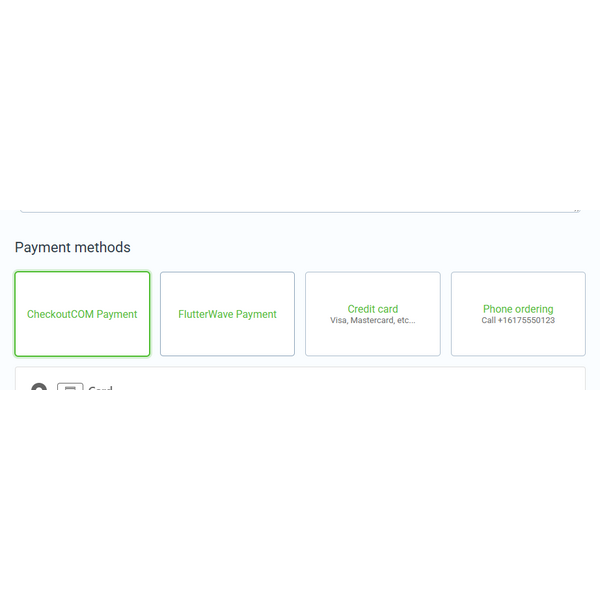600x600 pixels.
Task: Focus the text area above Payment methods
Action: click(x=300, y=206)
